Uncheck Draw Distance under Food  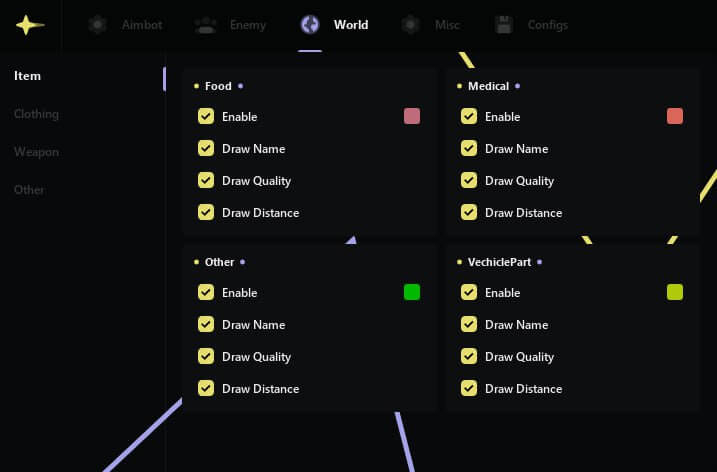pyautogui.click(x=206, y=213)
